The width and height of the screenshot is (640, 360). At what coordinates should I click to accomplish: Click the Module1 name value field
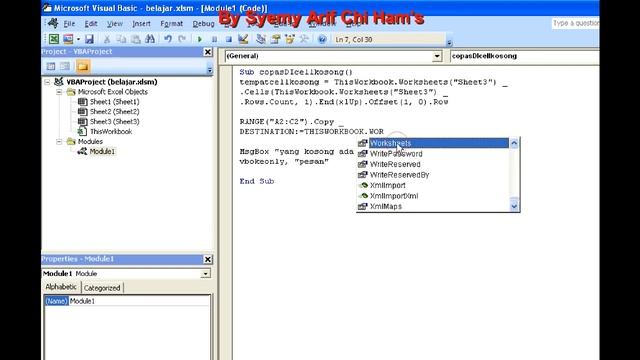click(x=139, y=301)
